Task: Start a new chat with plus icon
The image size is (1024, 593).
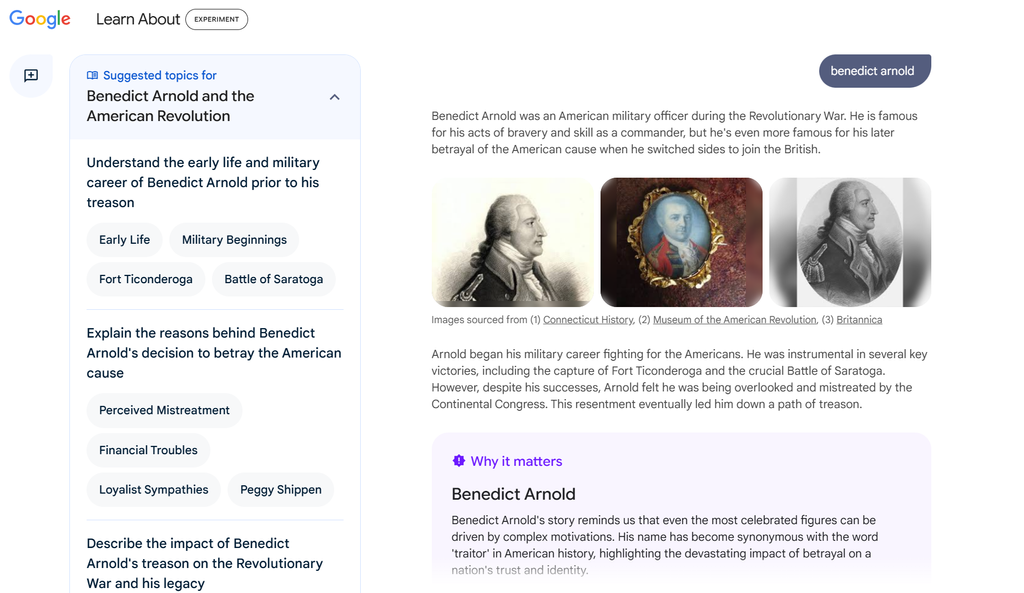Action: (x=31, y=76)
